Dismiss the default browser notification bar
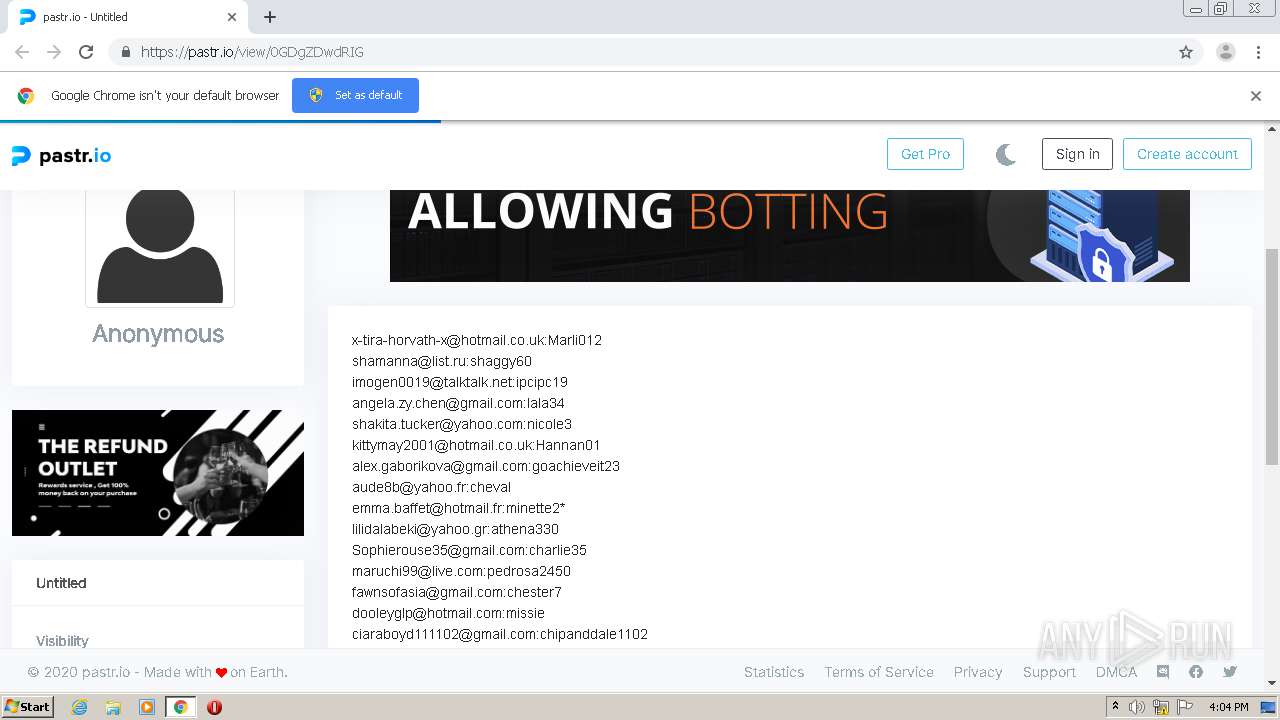This screenshot has height=720, width=1280. (1256, 96)
